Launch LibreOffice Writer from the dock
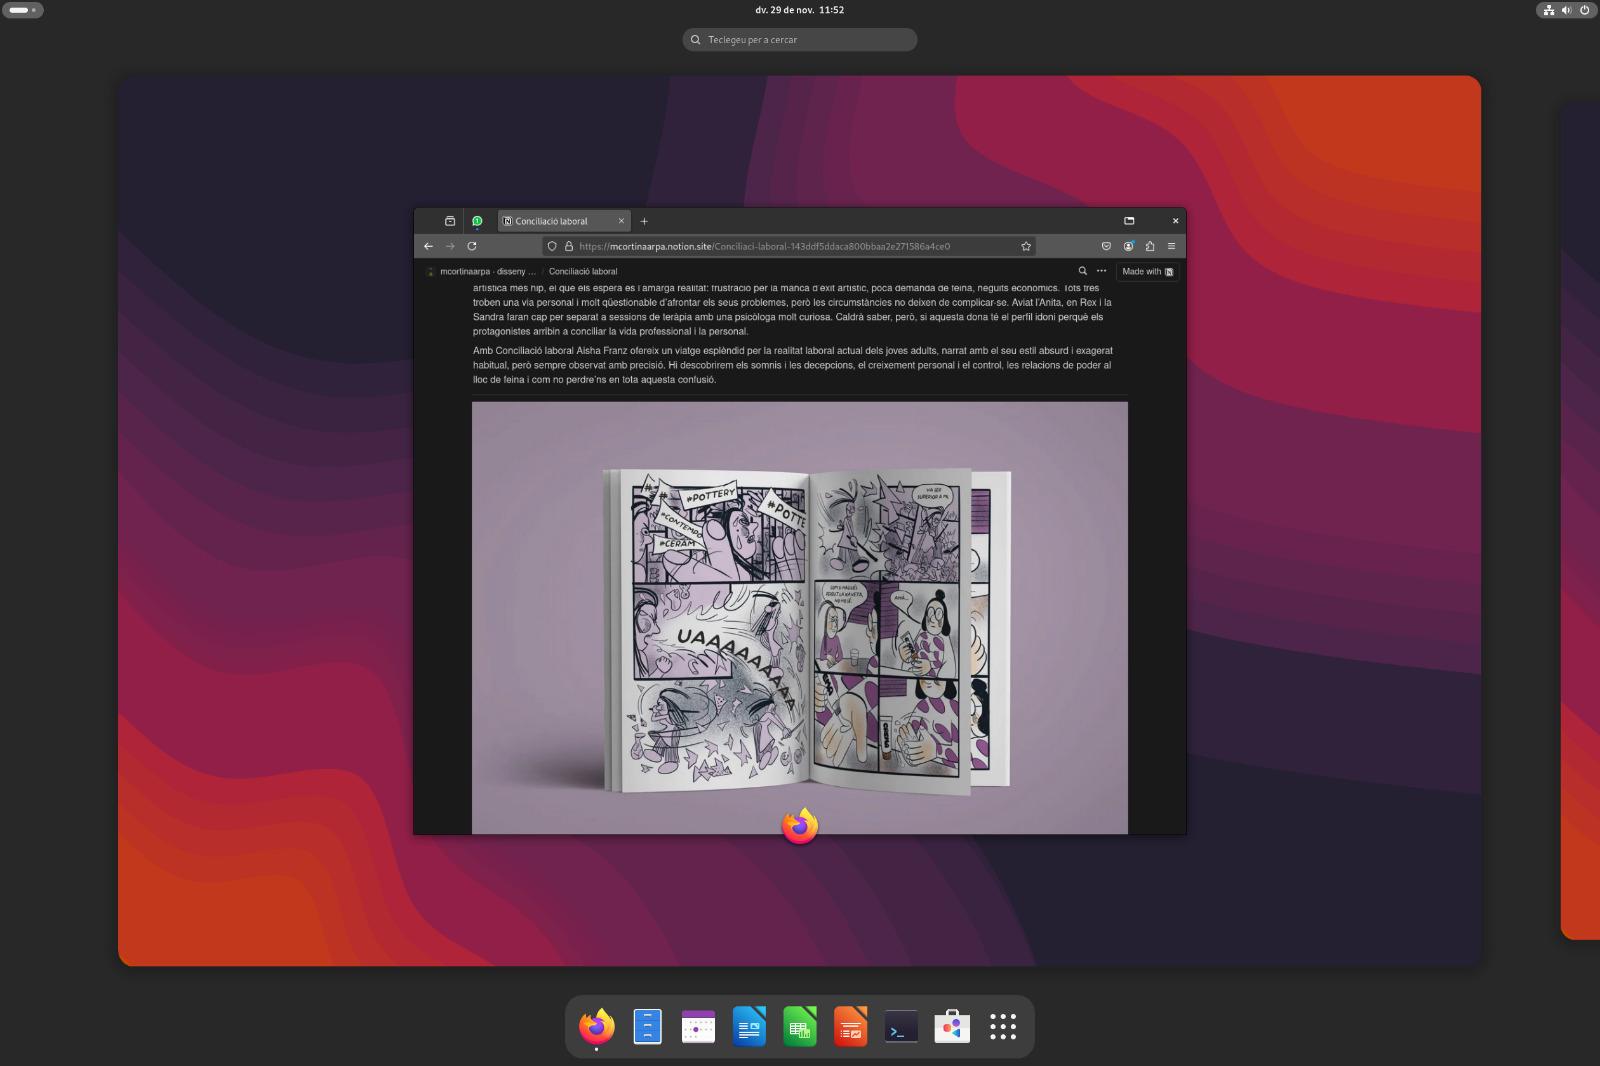Screen dimensions: 1600x1066 [x=749, y=1026]
